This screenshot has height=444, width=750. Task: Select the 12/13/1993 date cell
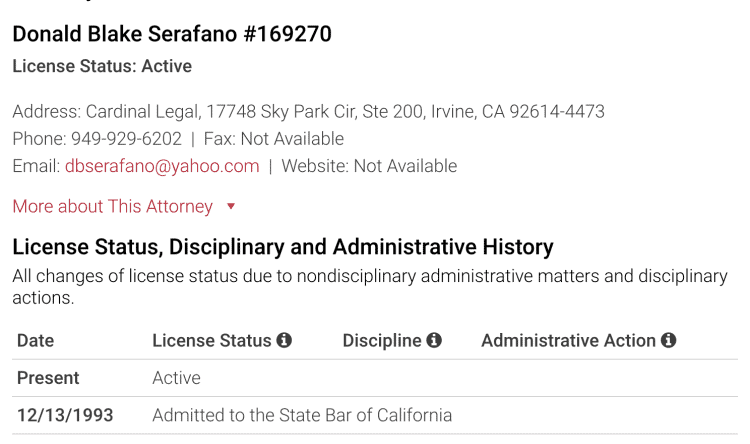[x=65, y=415]
